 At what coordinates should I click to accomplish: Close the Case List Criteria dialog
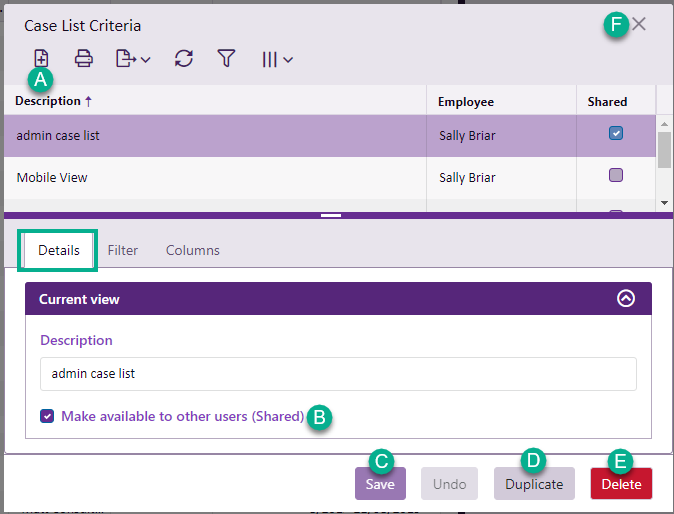639,24
